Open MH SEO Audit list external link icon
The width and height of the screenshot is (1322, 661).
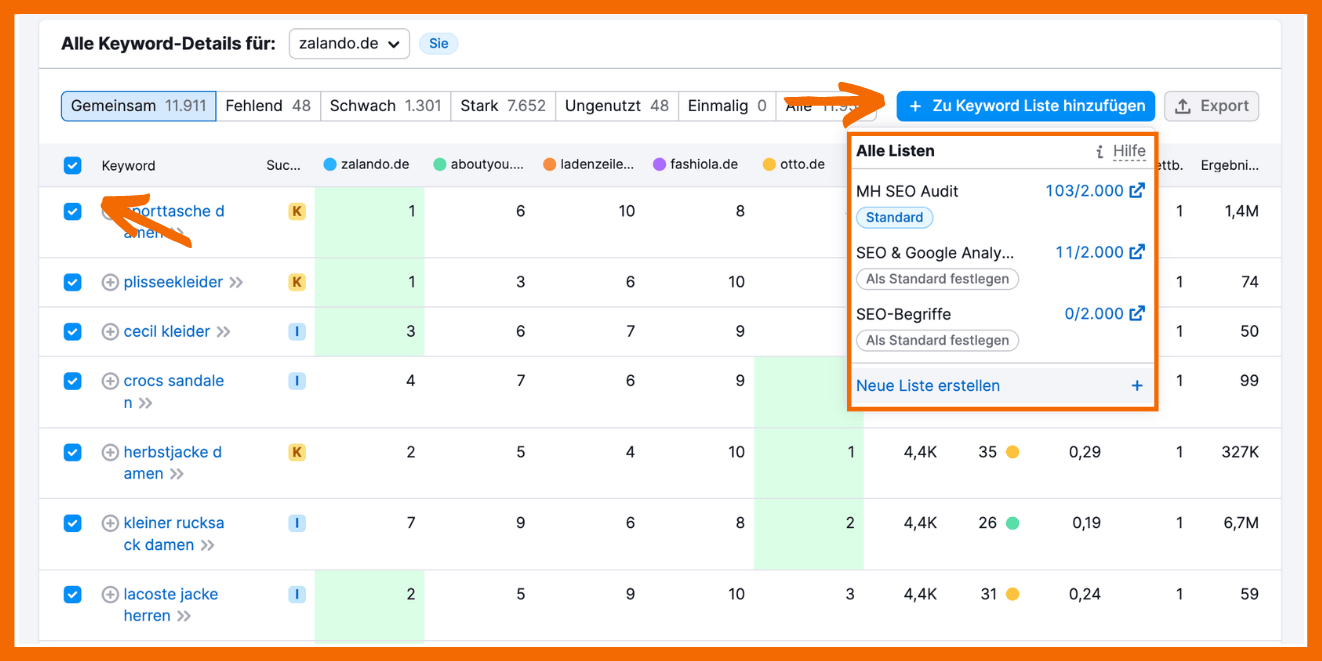tap(1137, 191)
